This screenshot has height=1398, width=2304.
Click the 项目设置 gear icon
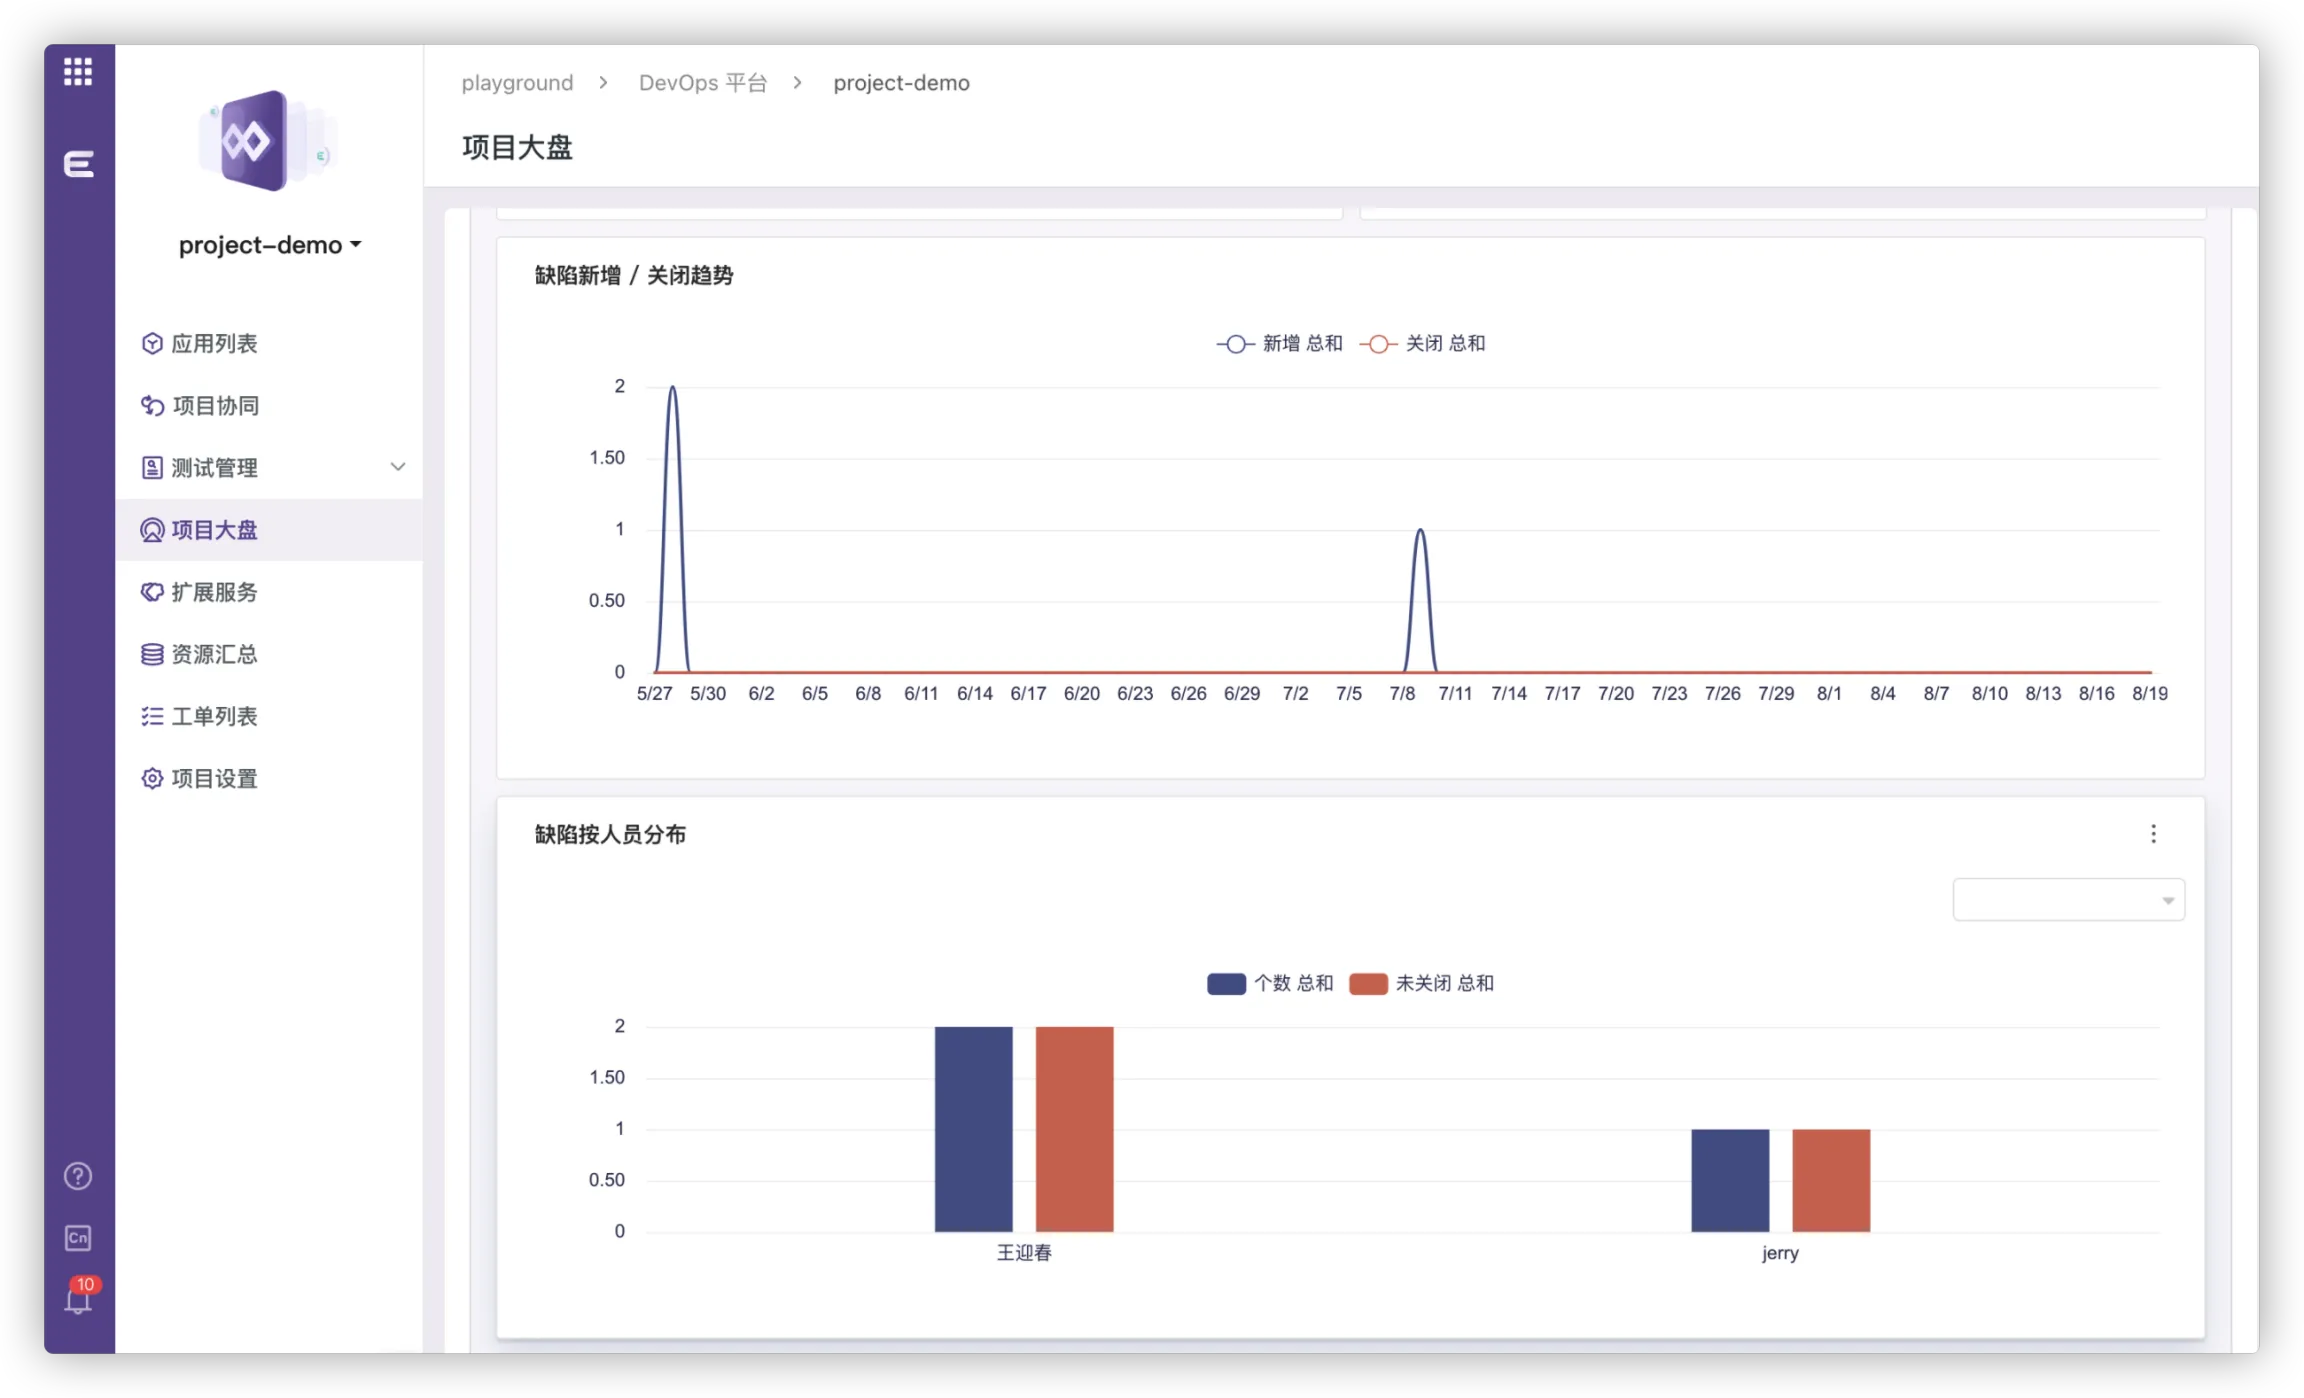152,778
